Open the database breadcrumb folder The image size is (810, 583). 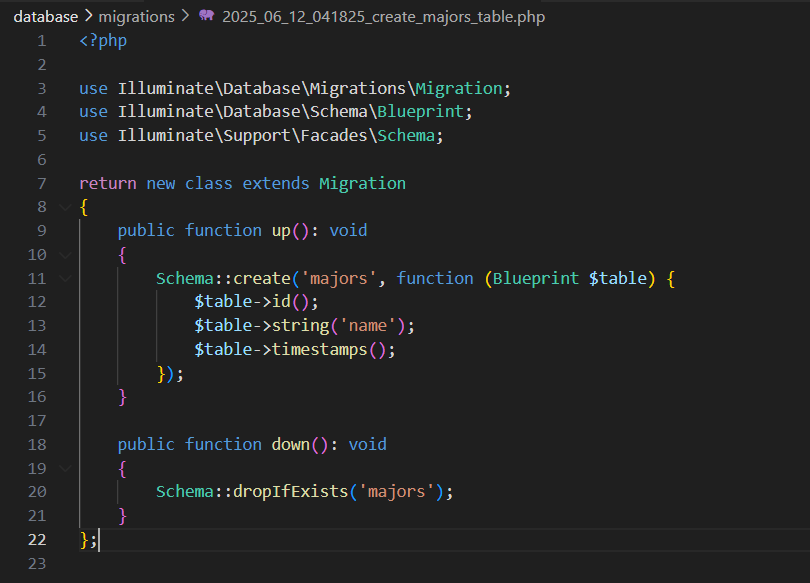tap(45, 17)
